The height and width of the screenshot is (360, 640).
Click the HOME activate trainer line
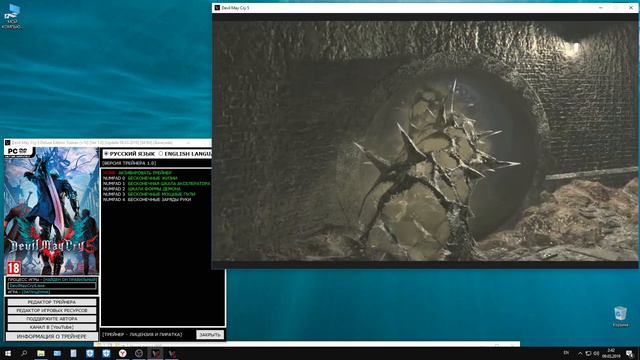point(137,173)
